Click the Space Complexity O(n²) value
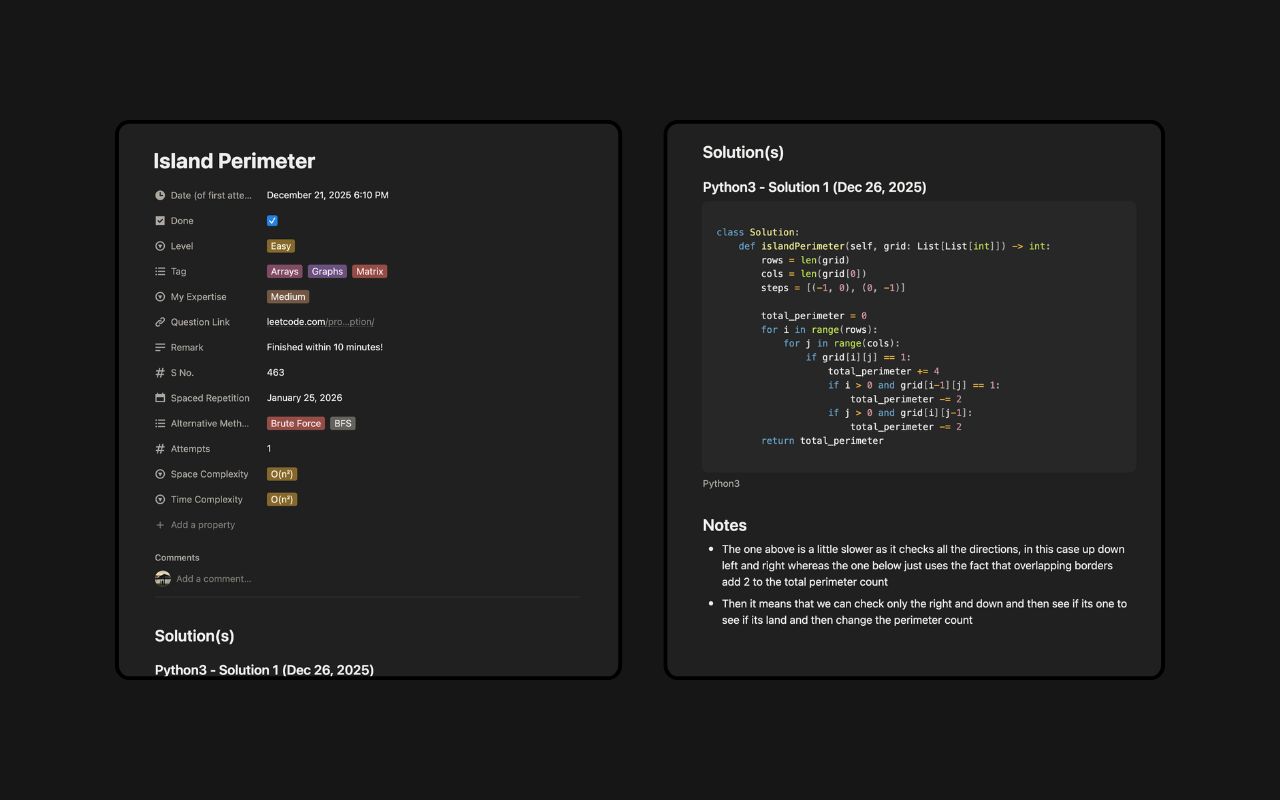This screenshot has height=800, width=1280. pyautogui.click(x=281, y=473)
